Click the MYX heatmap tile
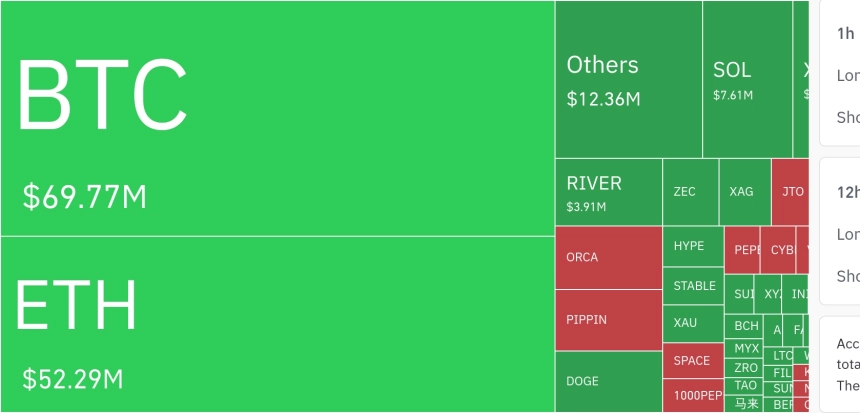 click(x=746, y=348)
